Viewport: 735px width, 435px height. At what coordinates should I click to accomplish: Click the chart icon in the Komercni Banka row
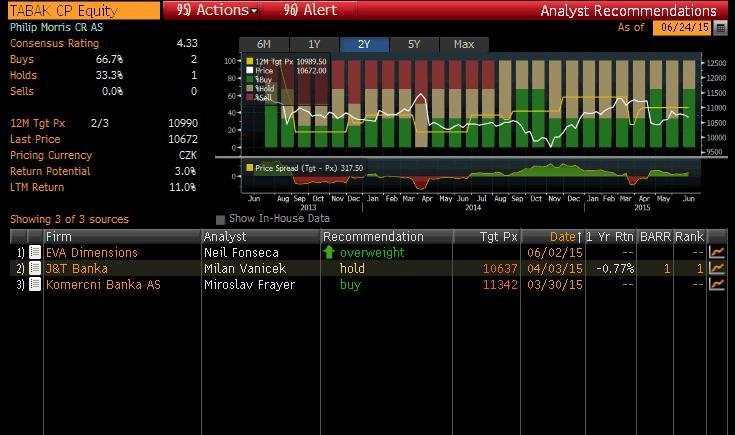pyautogui.click(x=717, y=284)
